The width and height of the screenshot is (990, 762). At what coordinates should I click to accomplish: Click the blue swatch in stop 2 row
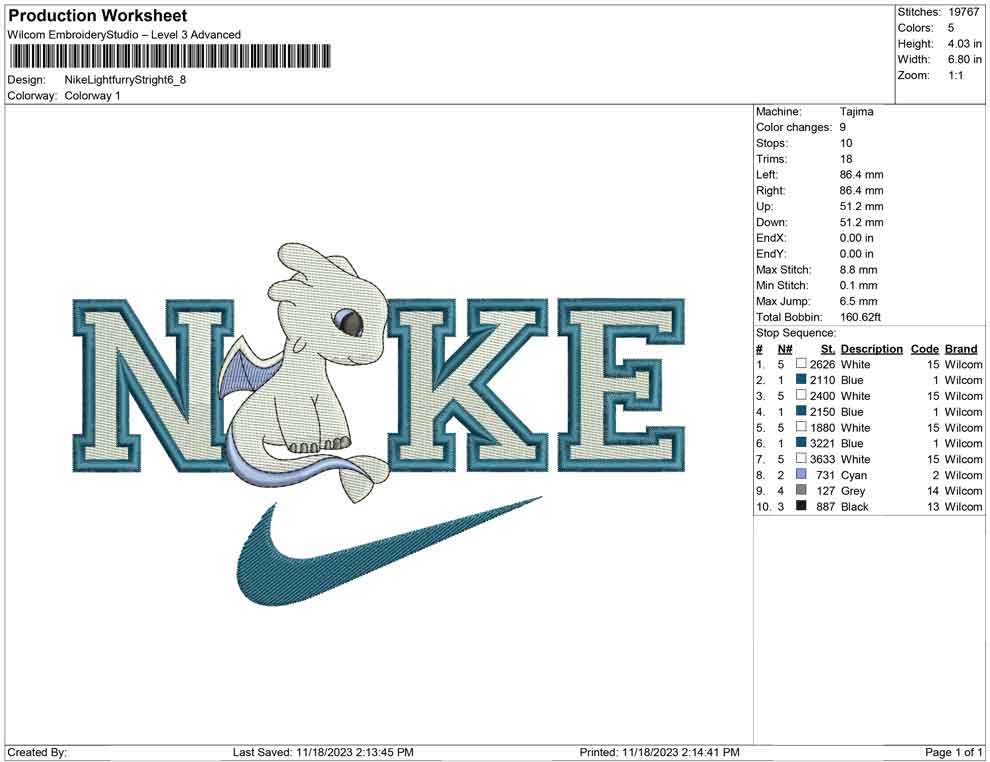click(x=801, y=380)
